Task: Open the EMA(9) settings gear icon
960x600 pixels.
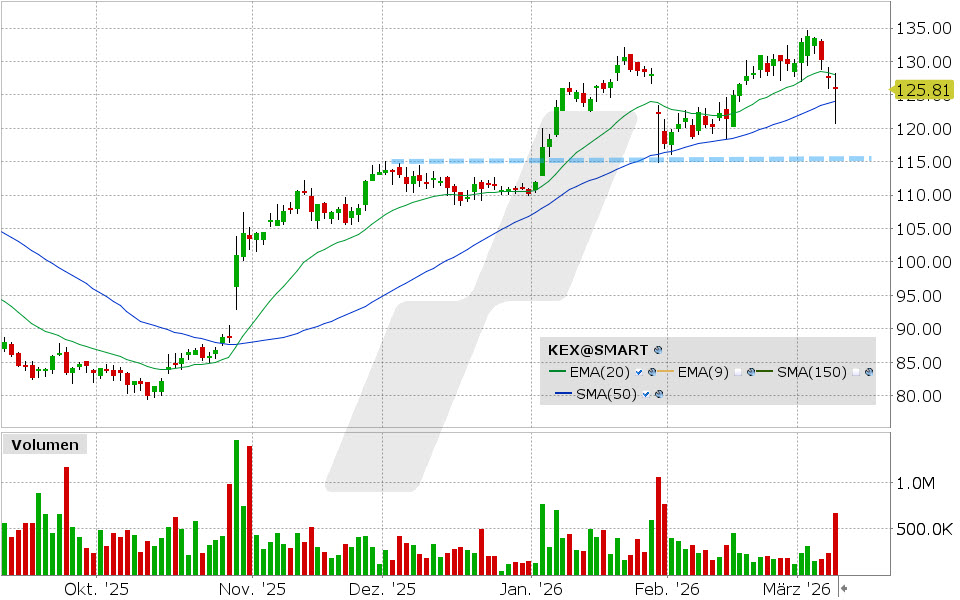Action: [x=752, y=371]
